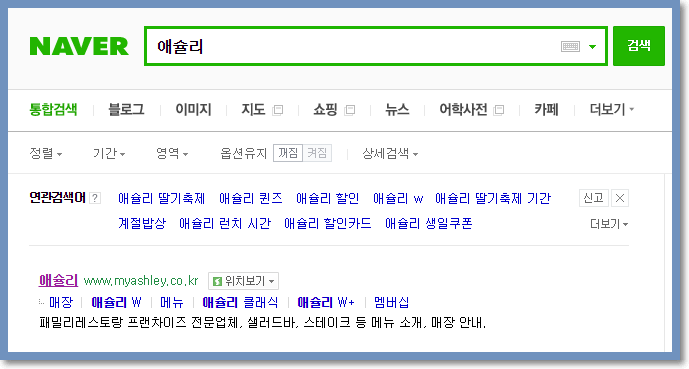Open the 영역 area dropdown
Screen dimensions: 689x369
tap(172, 153)
